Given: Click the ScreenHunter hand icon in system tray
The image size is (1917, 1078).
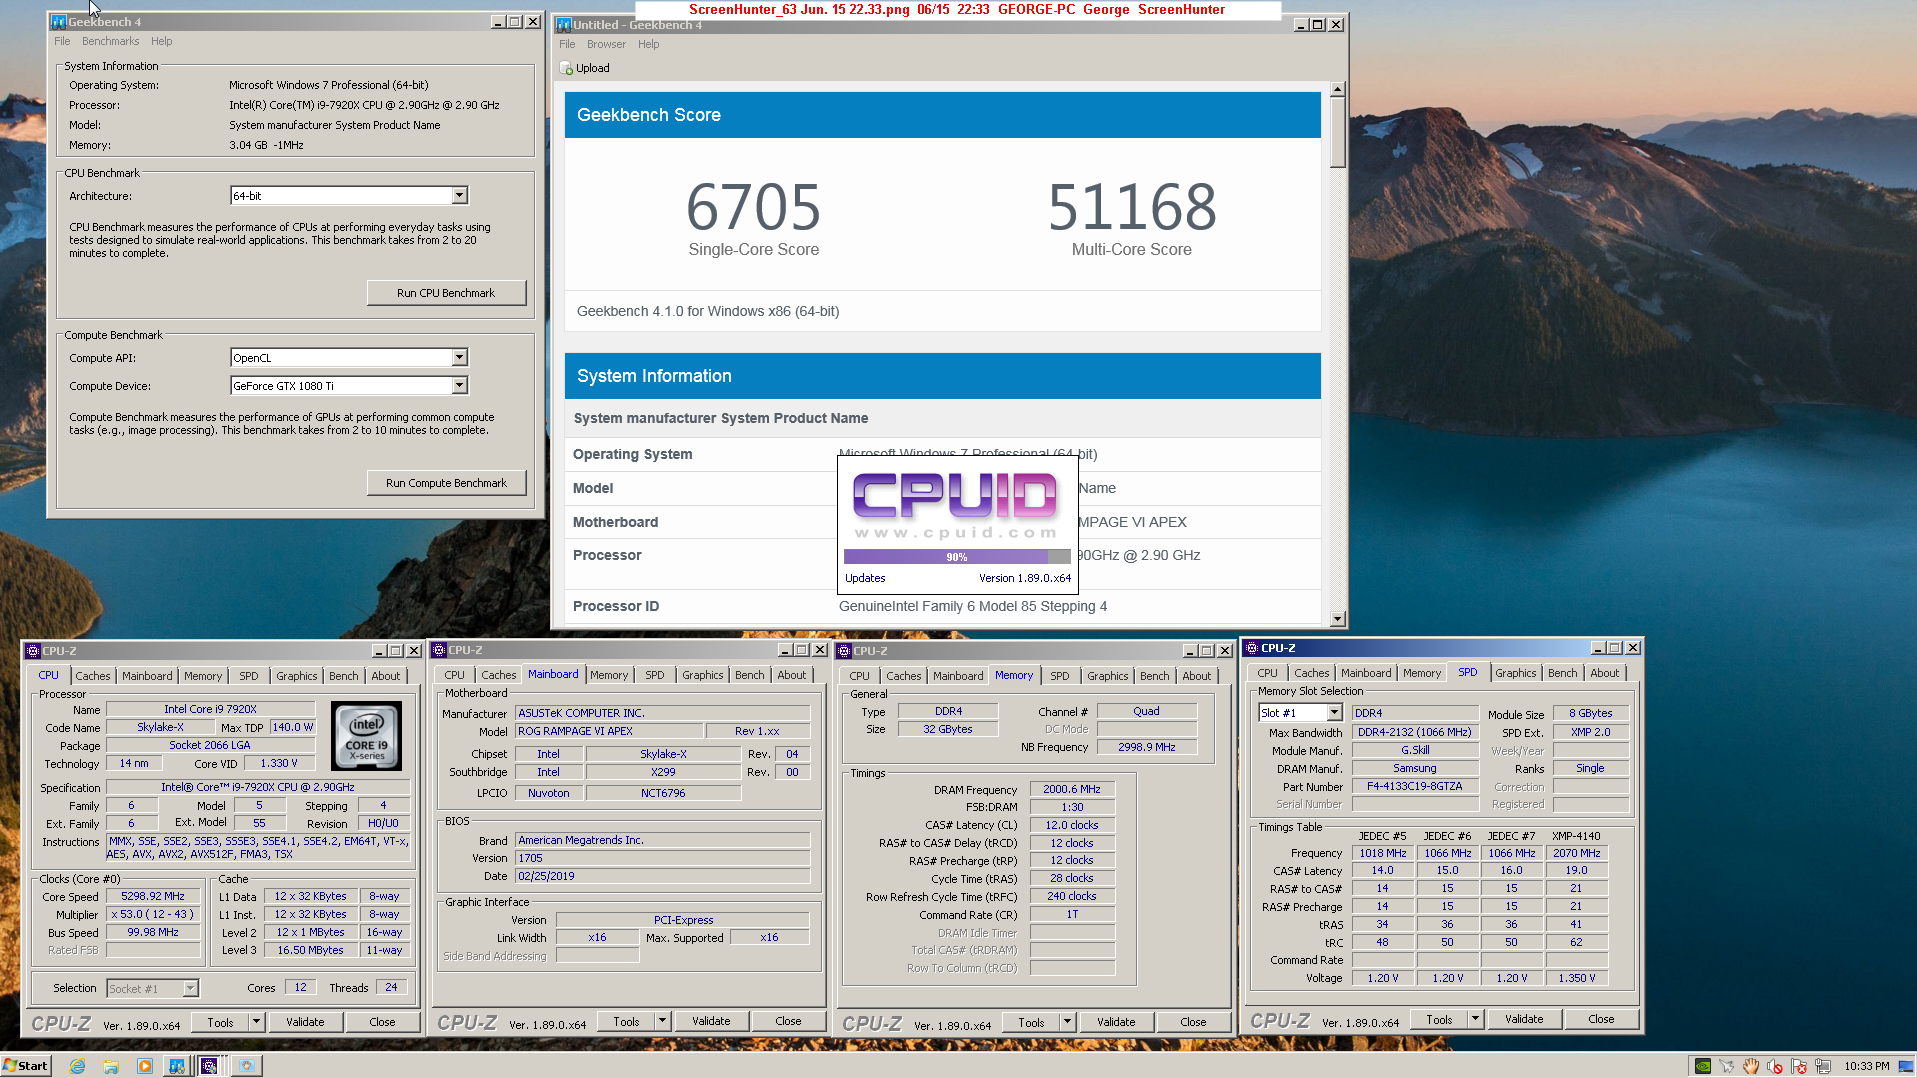Looking at the screenshot, I should pos(1751,1066).
